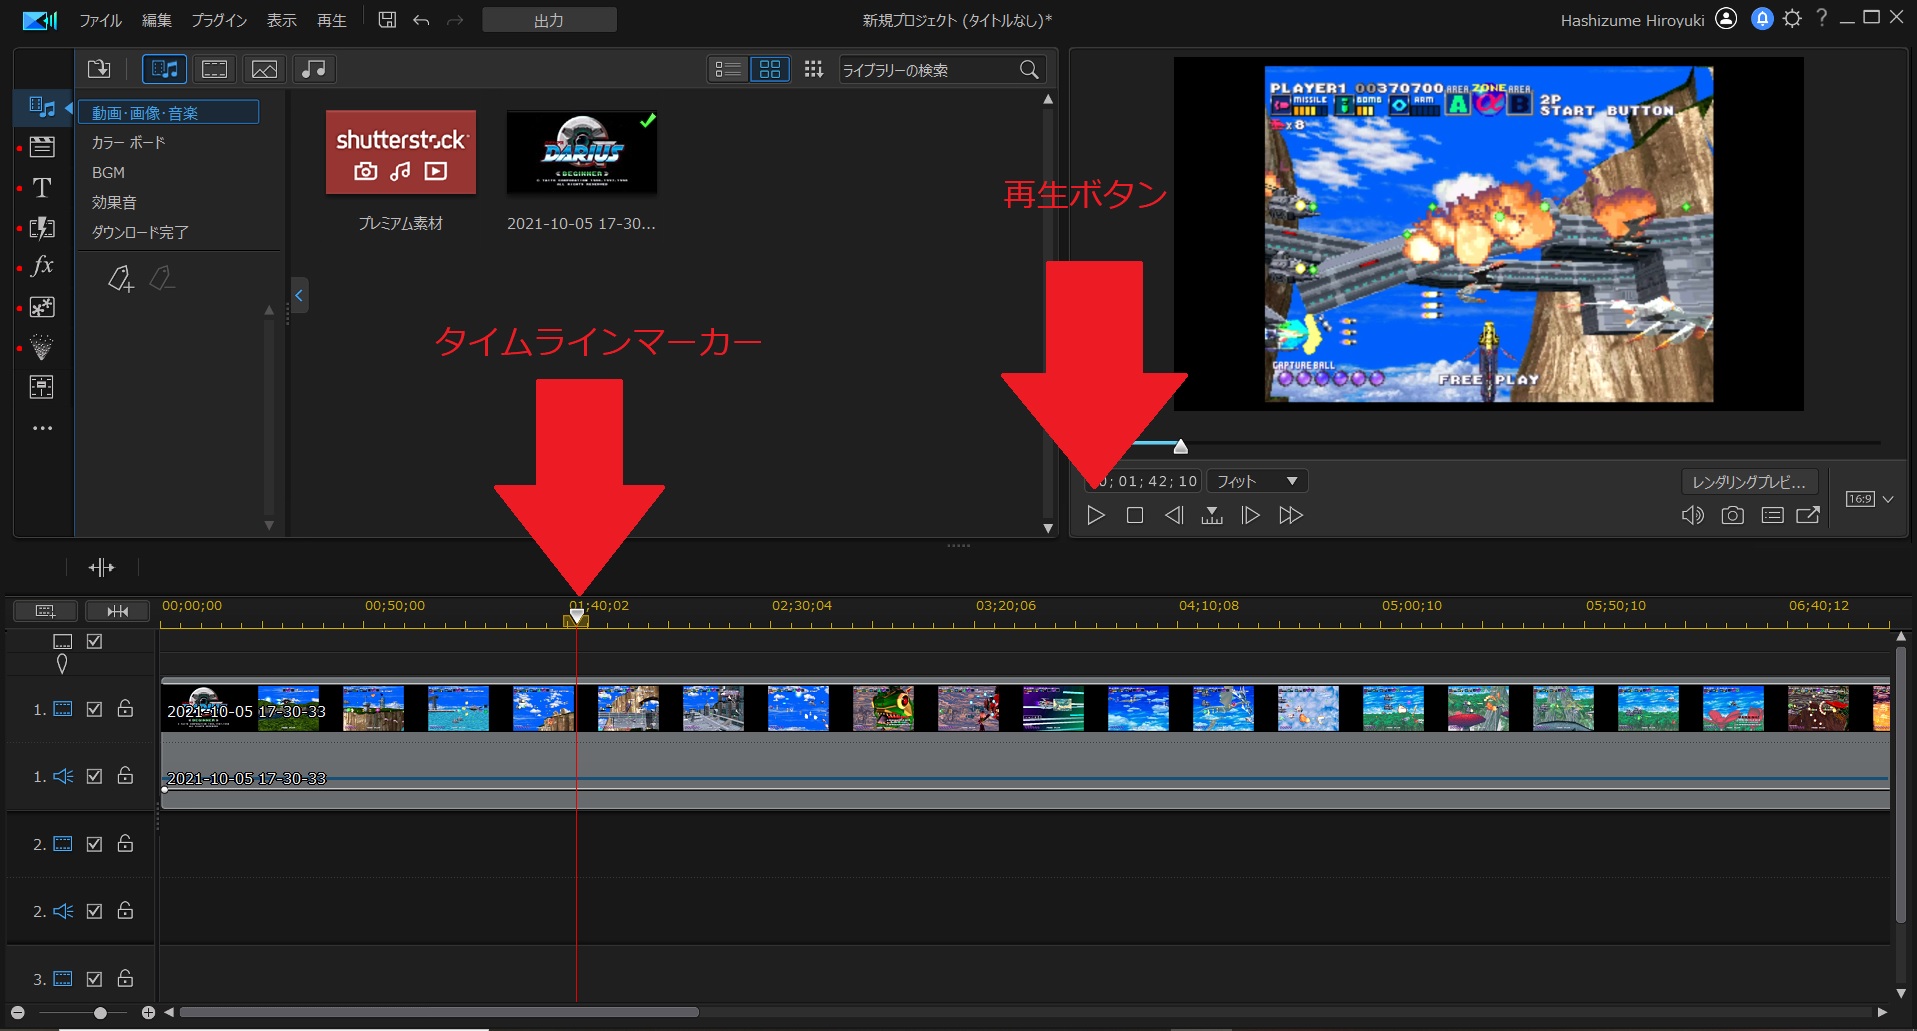The width and height of the screenshot is (1917, 1031).
Task: Open the フィット zoom dropdown
Action: click(1257, 481)
